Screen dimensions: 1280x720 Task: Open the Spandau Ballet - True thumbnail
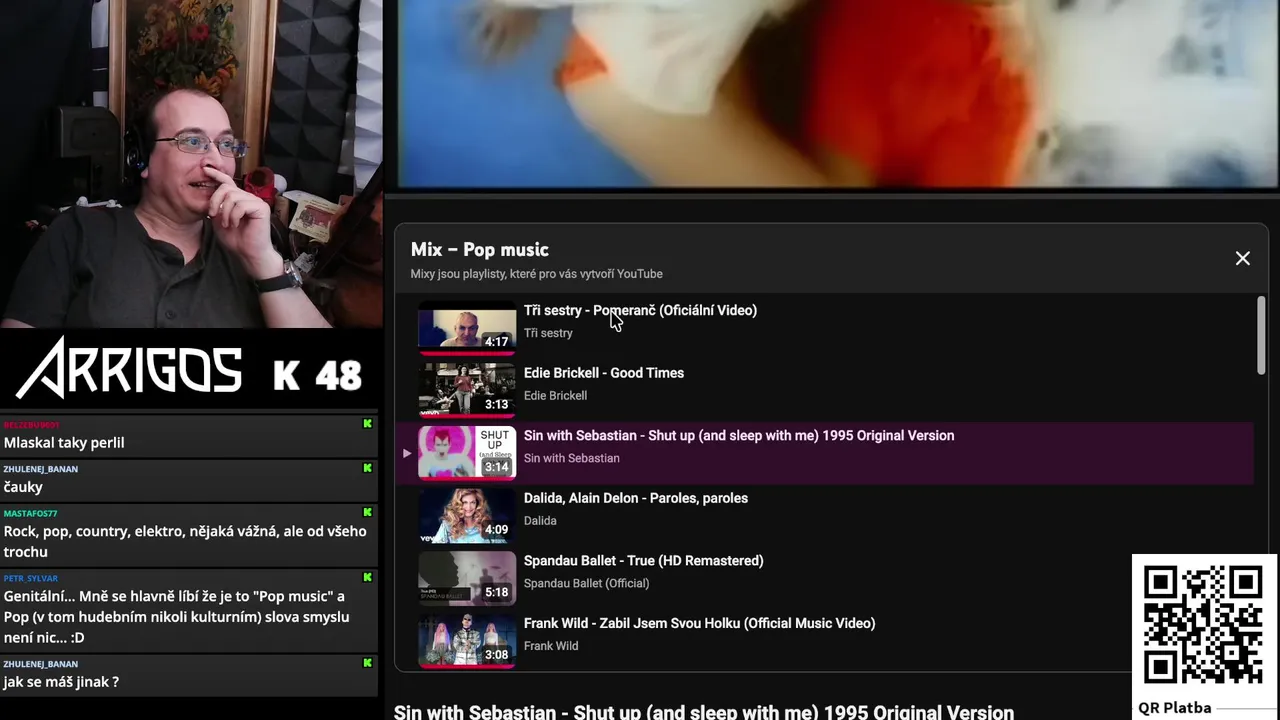[x=467, y=578]
